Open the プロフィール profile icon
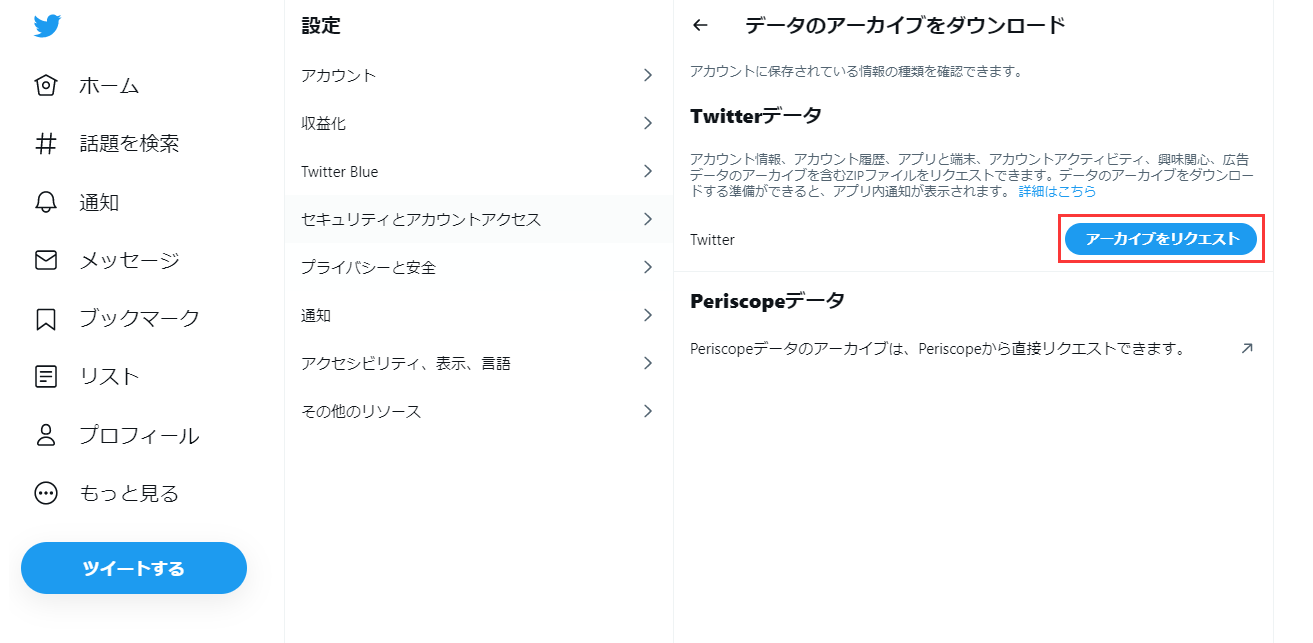 (46, 434)
